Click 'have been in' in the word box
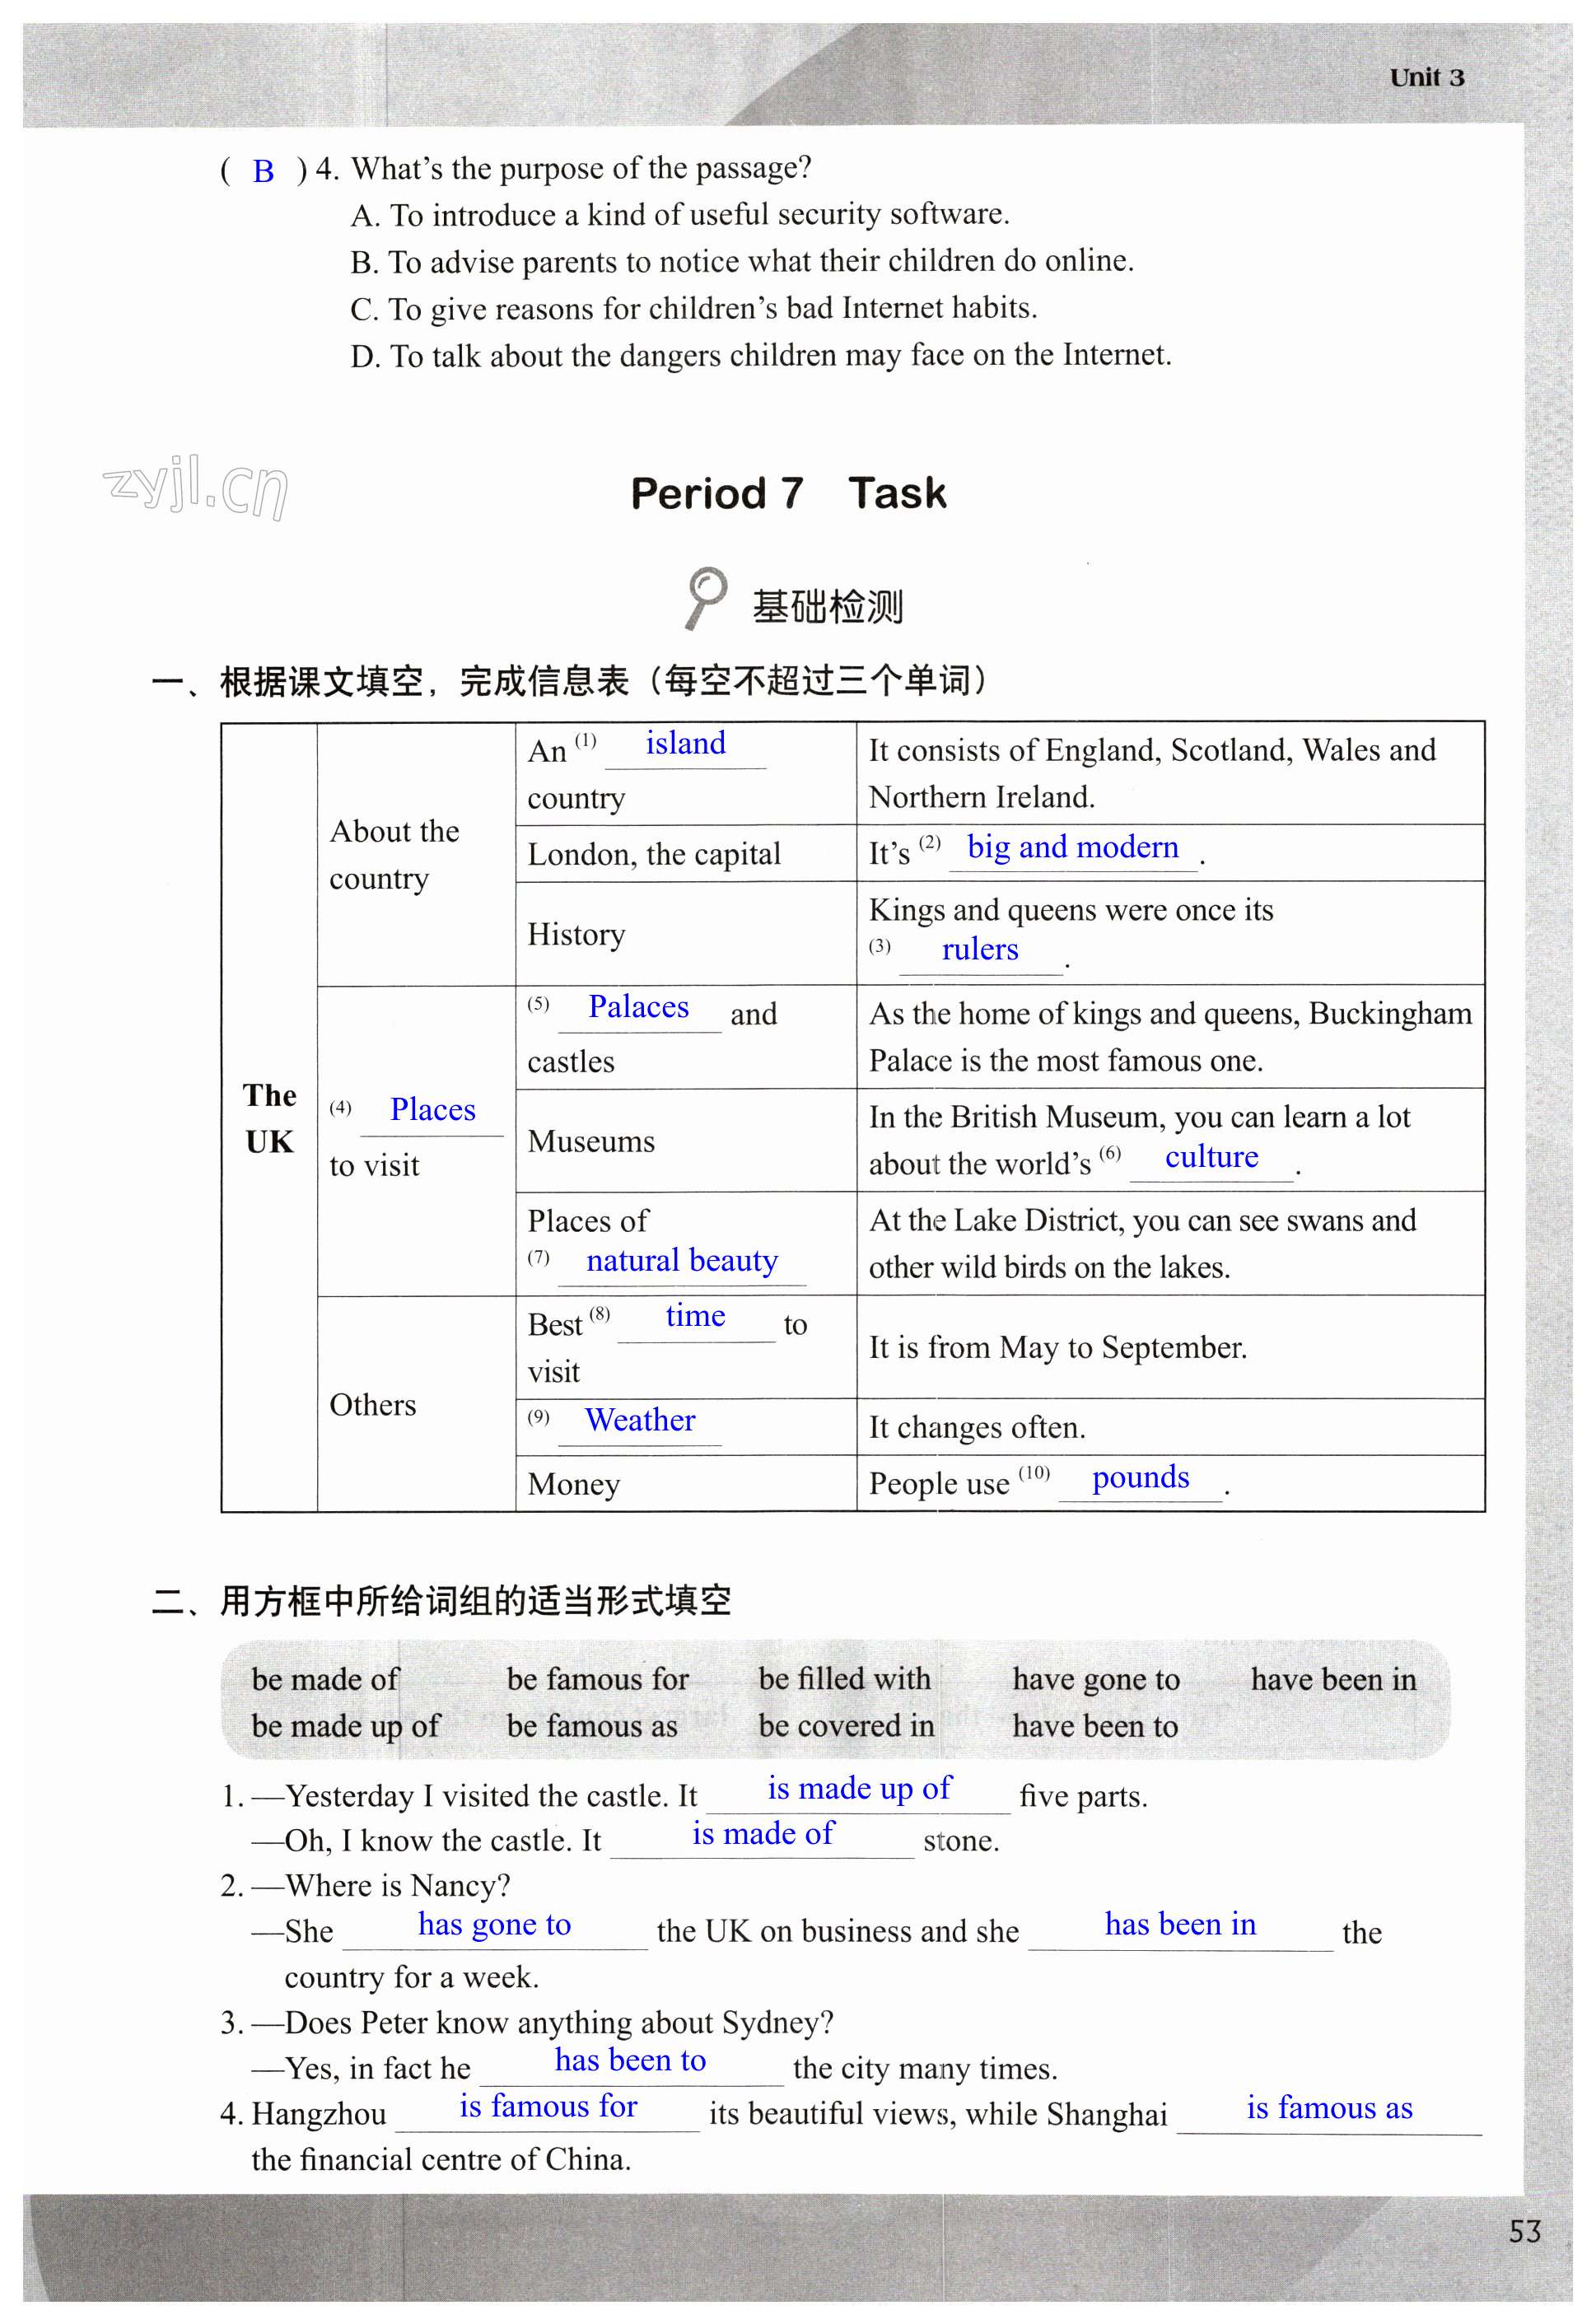 click(1333, 1679)
